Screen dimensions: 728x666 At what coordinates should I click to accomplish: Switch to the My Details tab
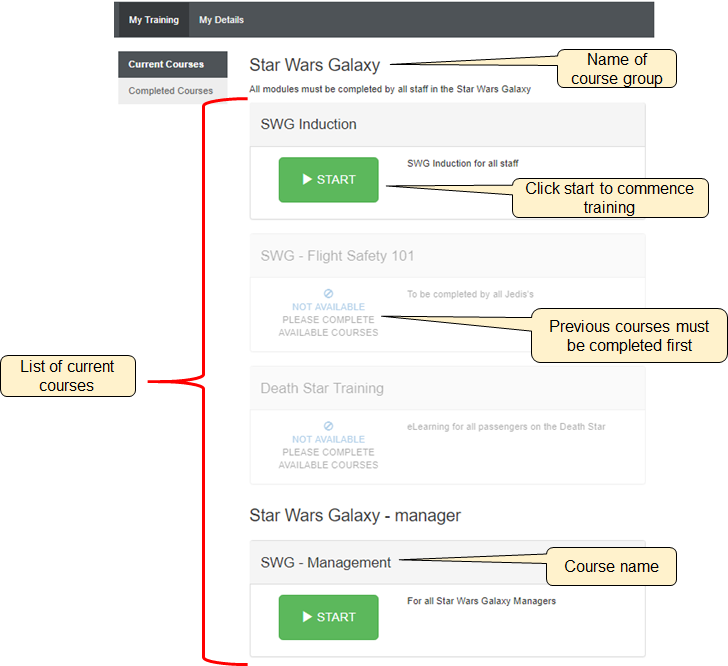click(x=221, y=20)
